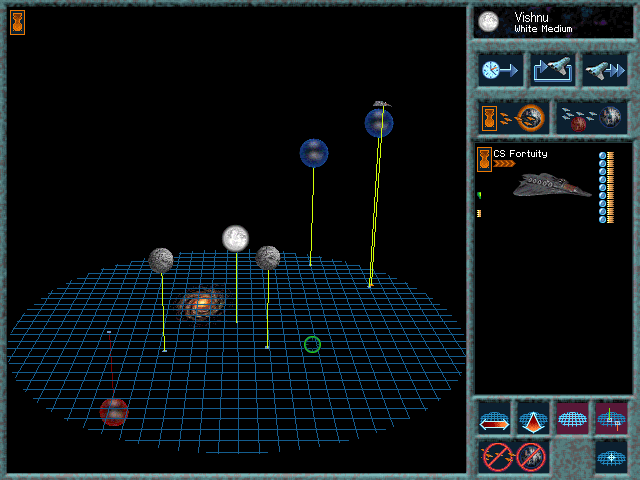Screen dimensions: 640x480
Task: Select the orange own ships and planets filter
Action: point(513,118)
